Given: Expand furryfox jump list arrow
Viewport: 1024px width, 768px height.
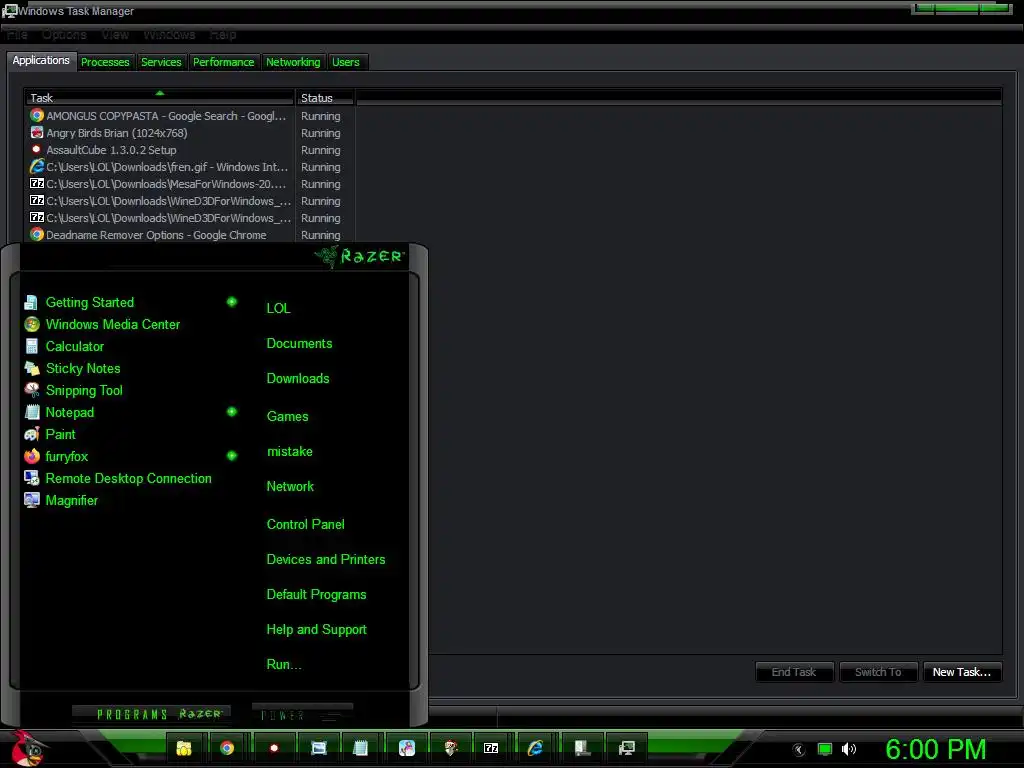Looking at the screenshot, I should pos(232,455).
